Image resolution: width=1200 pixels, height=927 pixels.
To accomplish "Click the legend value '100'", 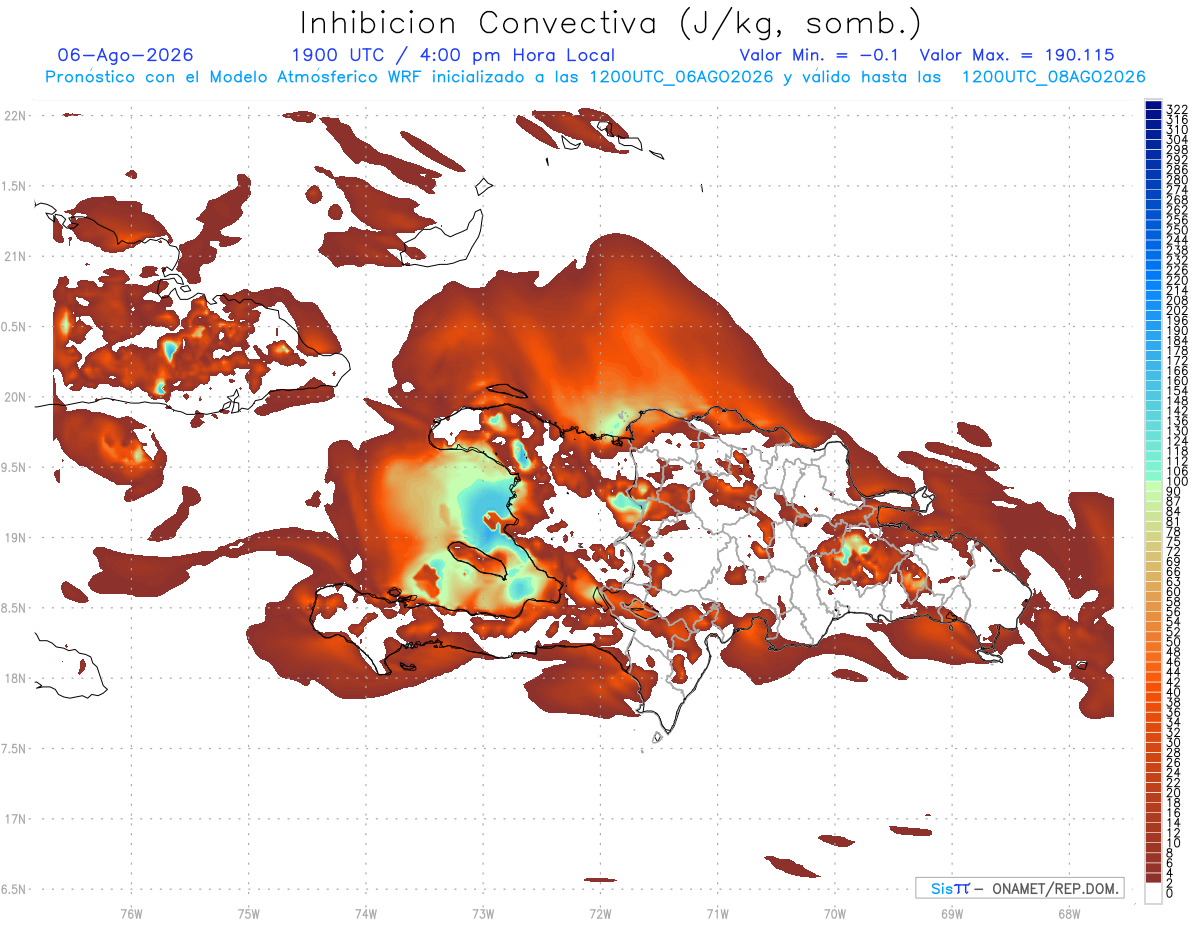I will click(x=1177, y=483).
